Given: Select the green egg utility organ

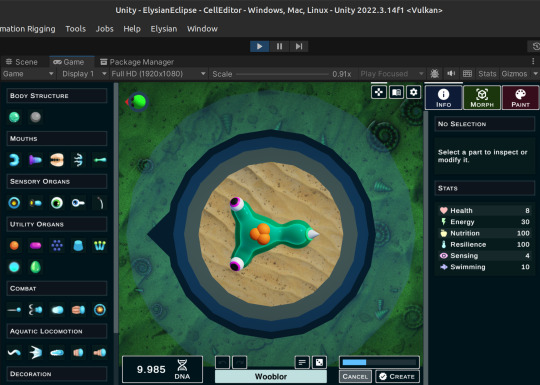Looking at the screenshot, I should pyautogui.click(x=35, y=267).
